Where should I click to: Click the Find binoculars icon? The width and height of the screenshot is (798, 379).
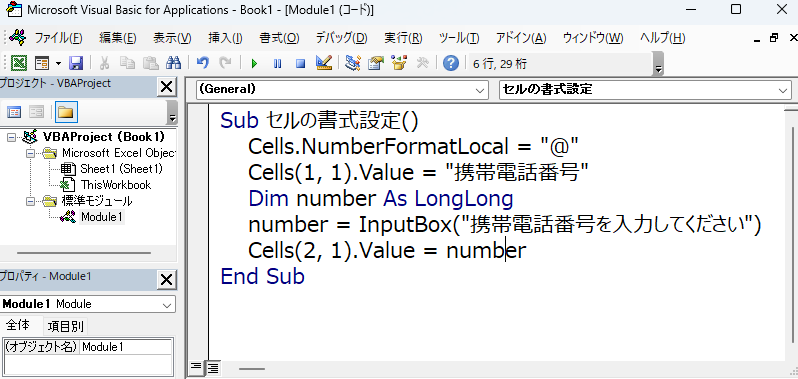(174, 63)
